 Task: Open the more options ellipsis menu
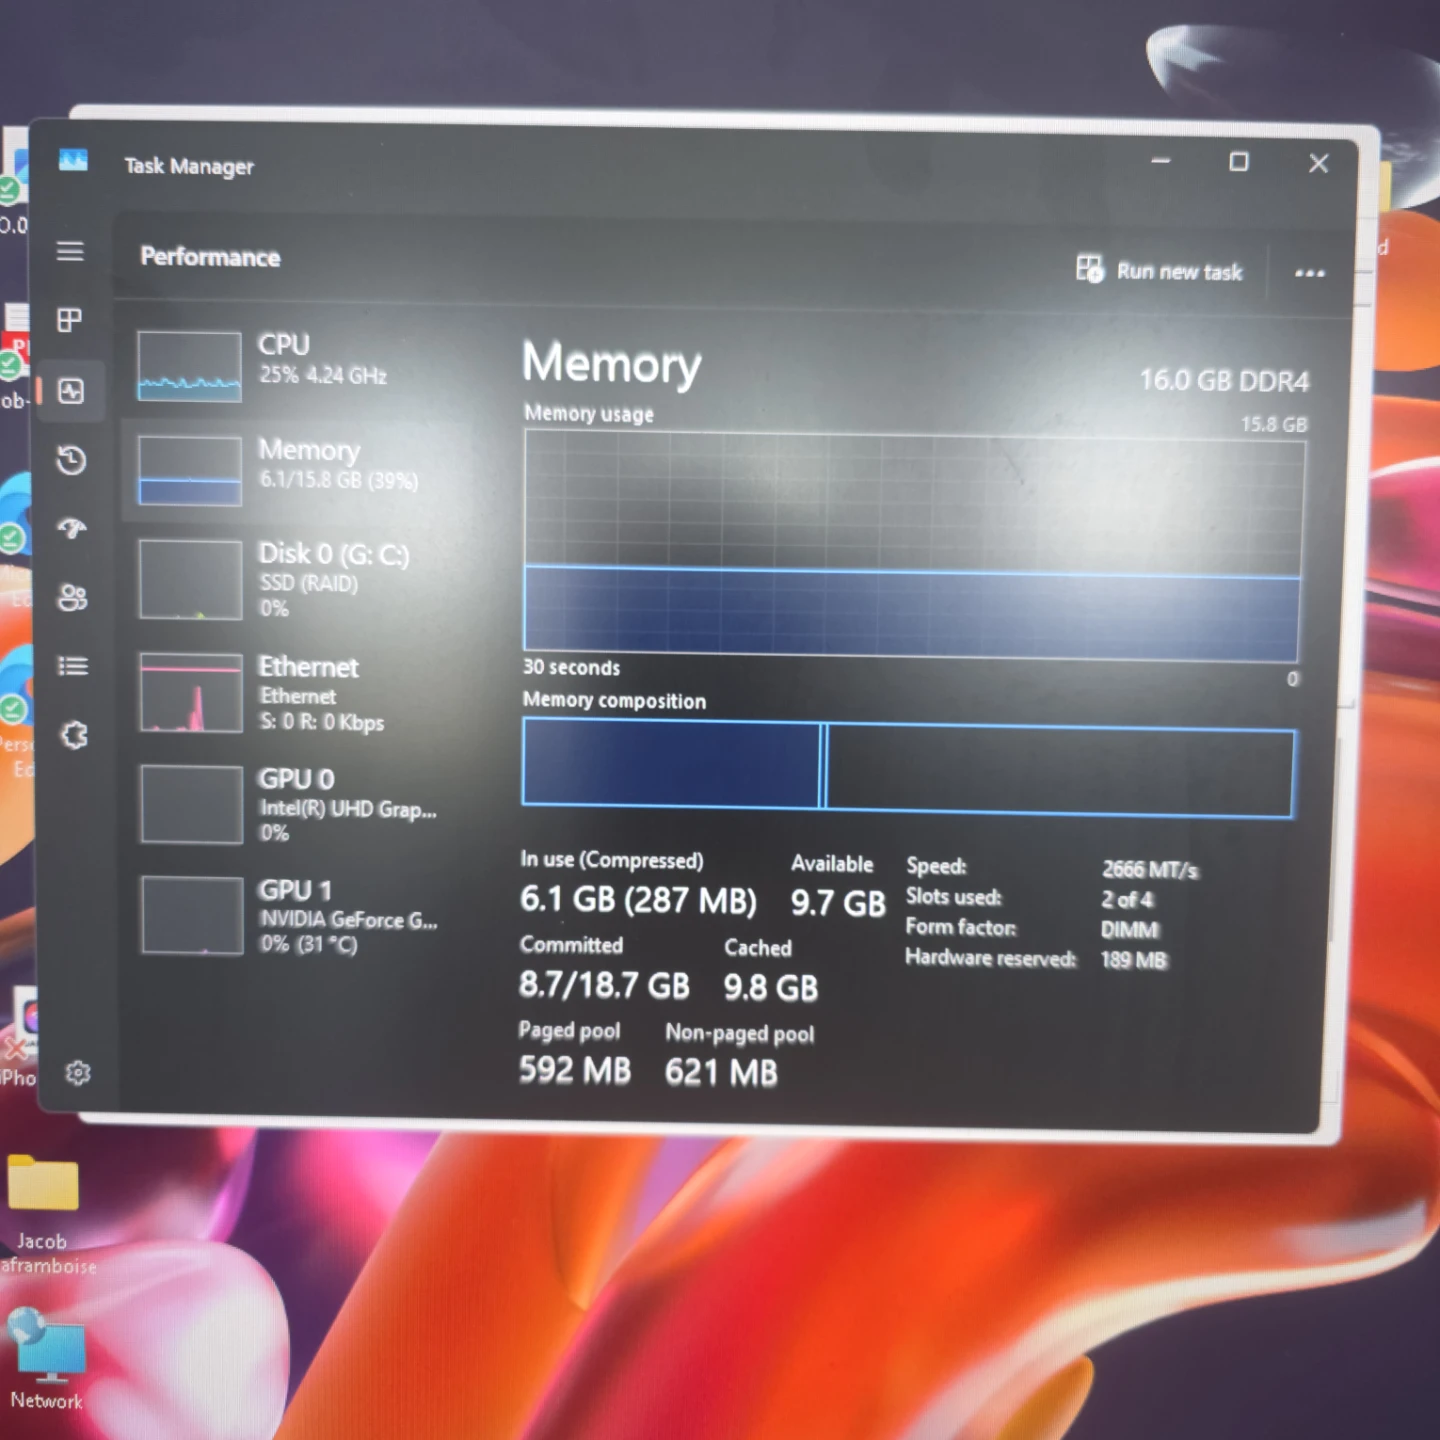[x=1309, y=273]
